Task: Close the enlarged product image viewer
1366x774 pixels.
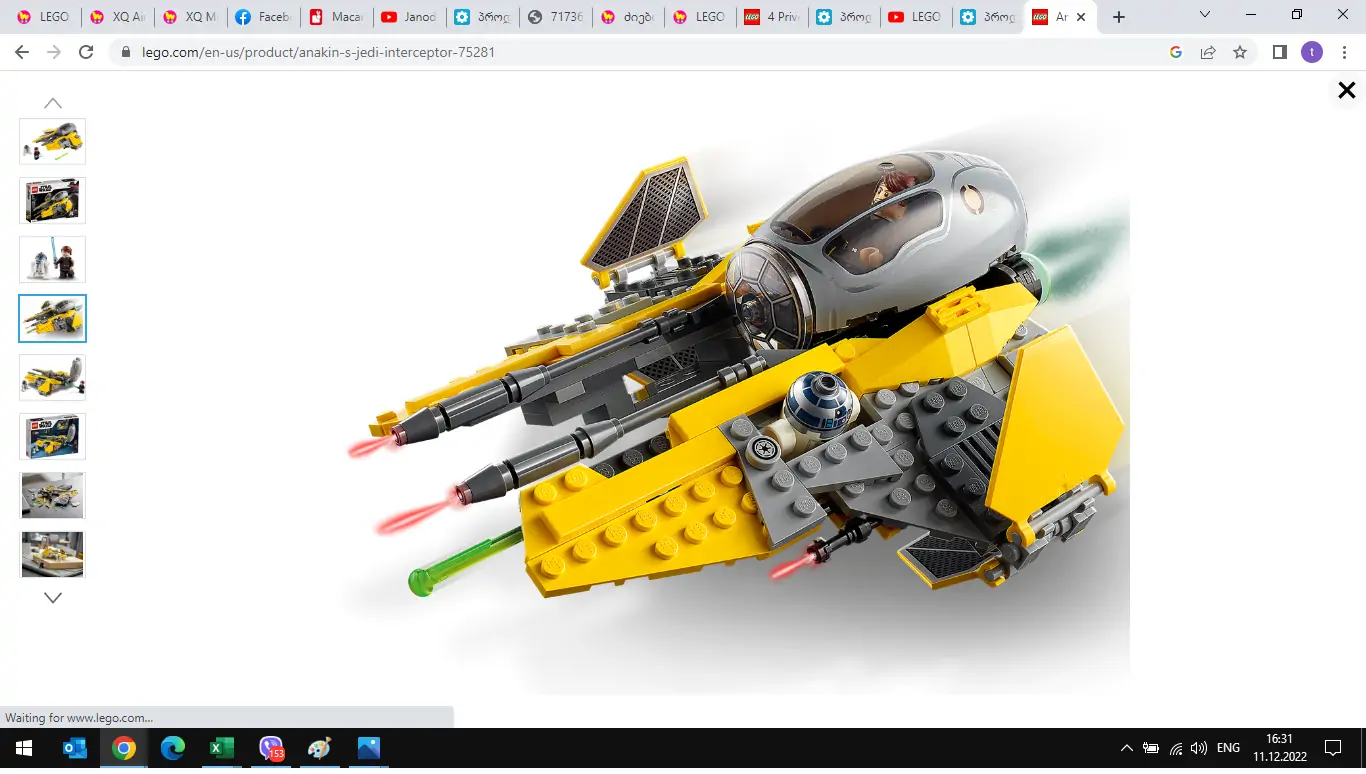Action: coord(1347,90)
